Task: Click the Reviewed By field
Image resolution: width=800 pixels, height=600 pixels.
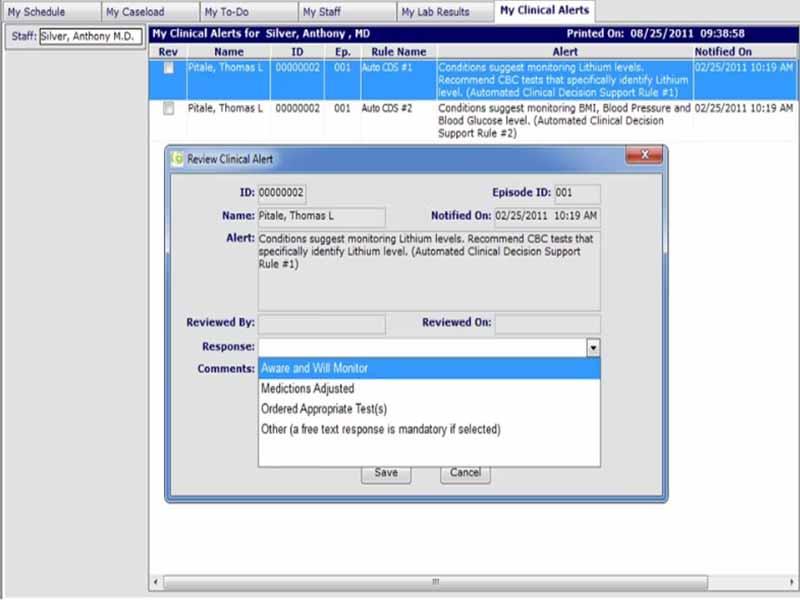Action: pos(321,324)
